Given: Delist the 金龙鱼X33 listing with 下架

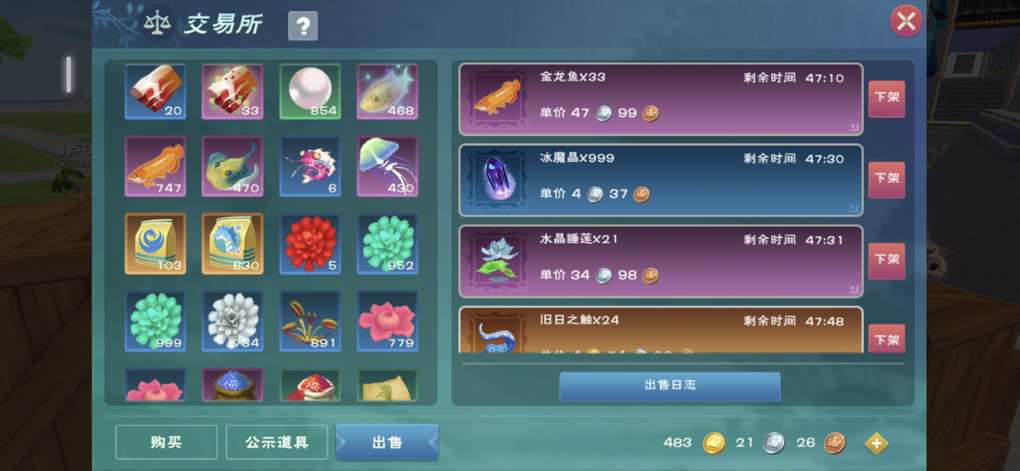Looking at the screenshot, I should pyautogui.click(x=887, y=99).
